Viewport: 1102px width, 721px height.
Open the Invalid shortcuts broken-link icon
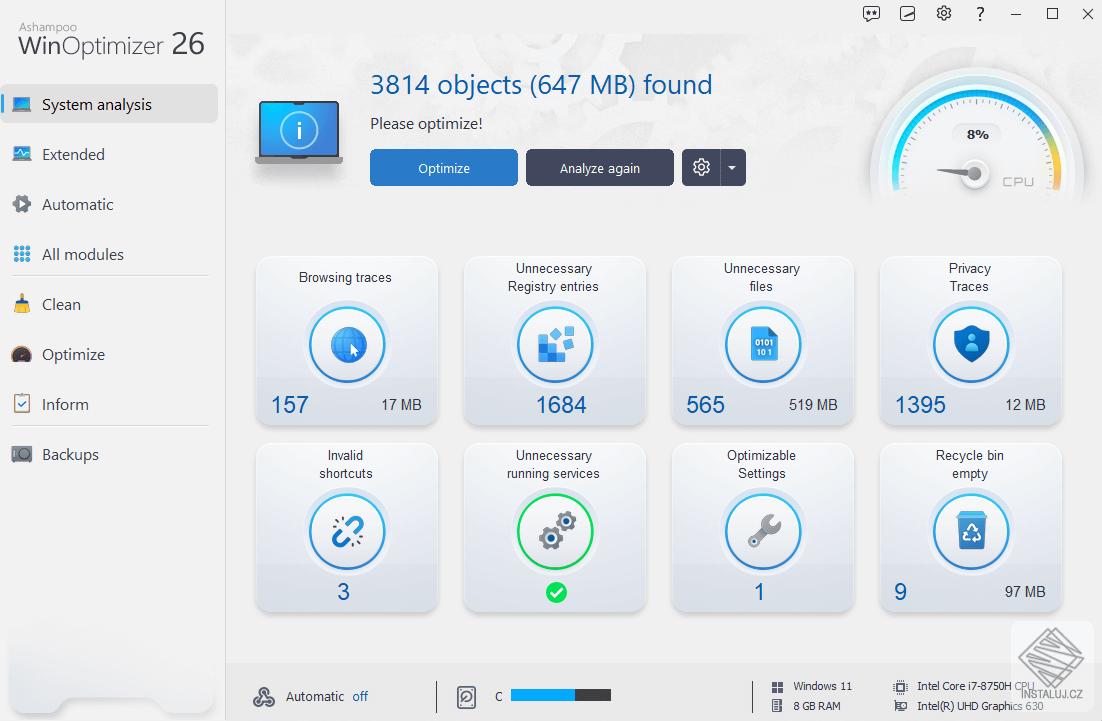click(347, 532)
